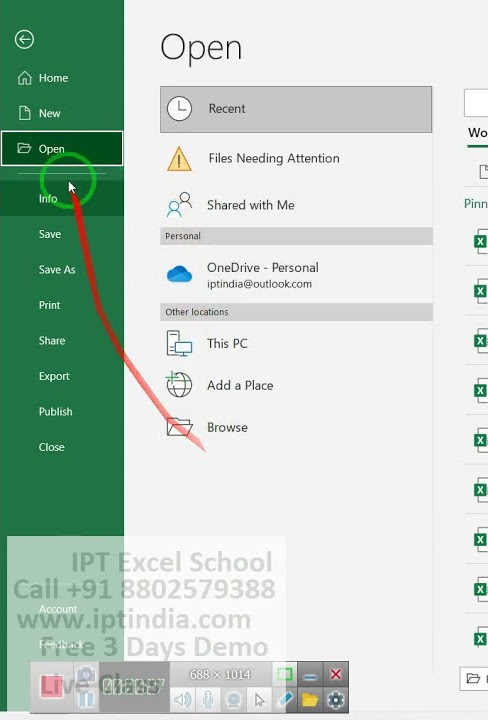
Task: Take a screenshot with recorder camera icon
Action: click(x=86, y=675)
